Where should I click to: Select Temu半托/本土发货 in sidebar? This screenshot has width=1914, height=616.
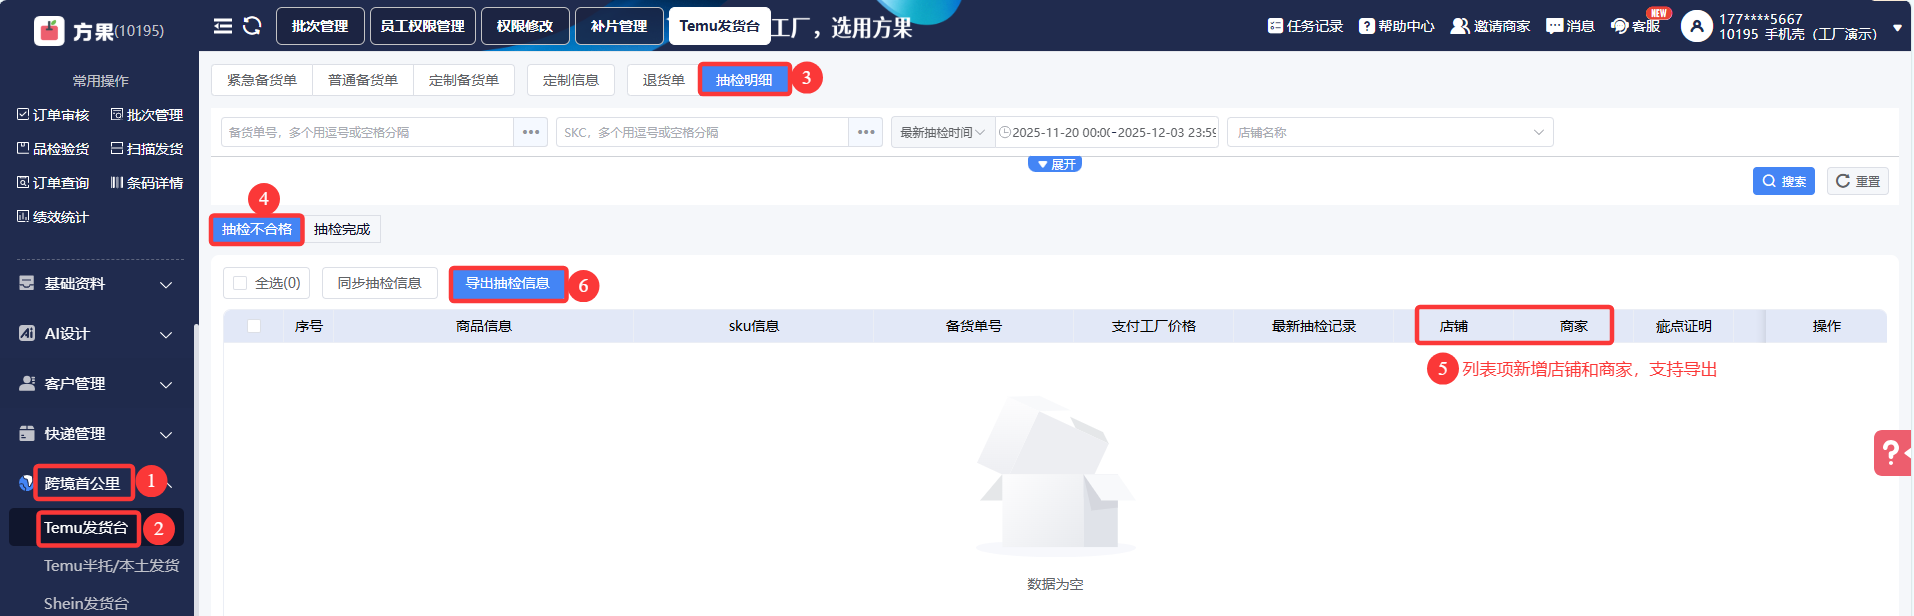point(111,566)
